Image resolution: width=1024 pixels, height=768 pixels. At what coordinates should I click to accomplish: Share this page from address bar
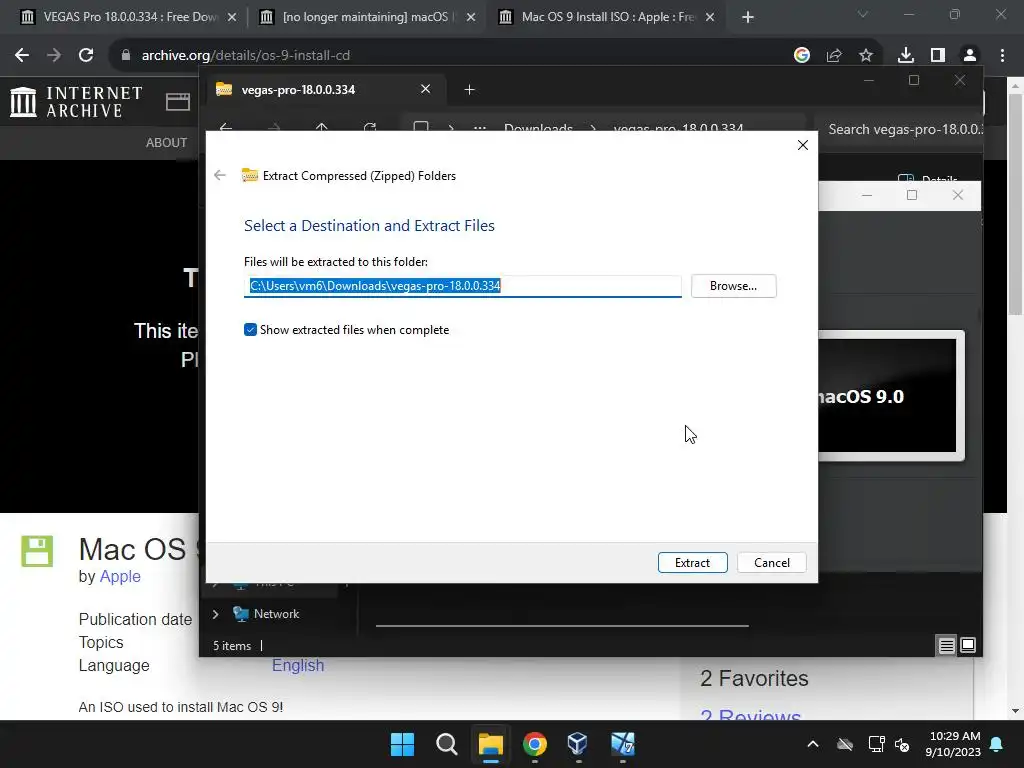pos(834,56)
